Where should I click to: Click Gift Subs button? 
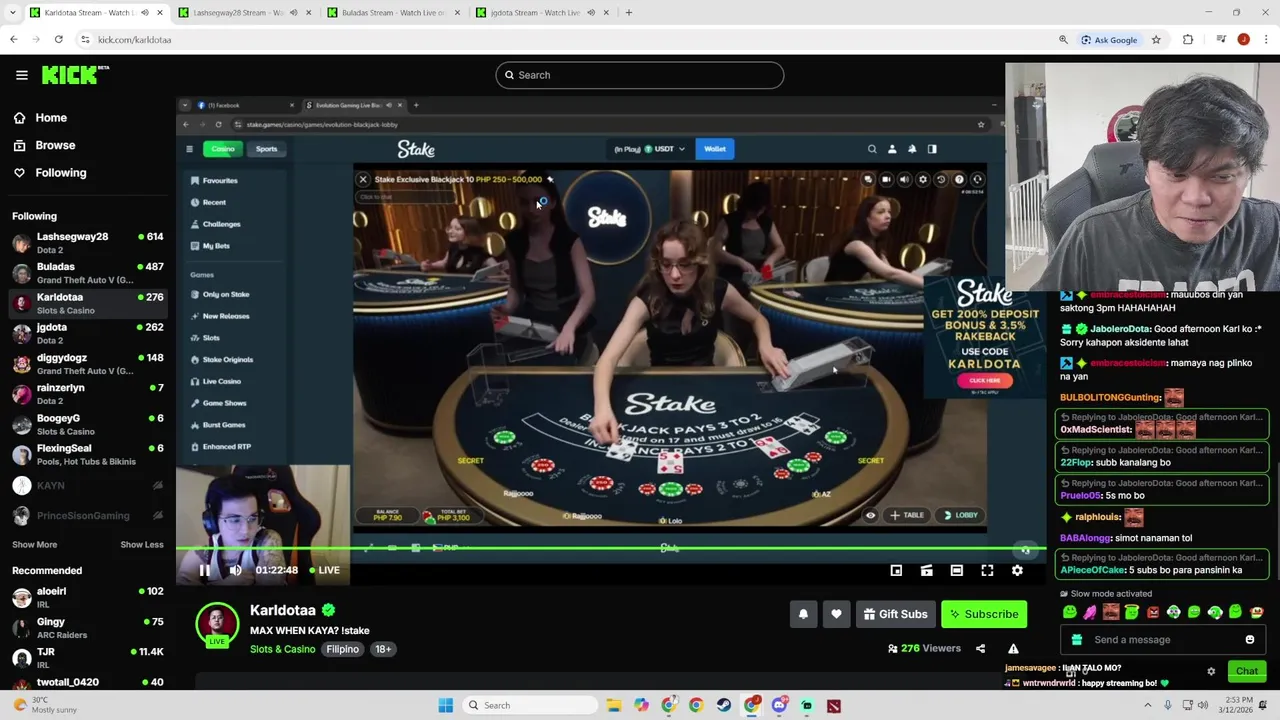895,614
